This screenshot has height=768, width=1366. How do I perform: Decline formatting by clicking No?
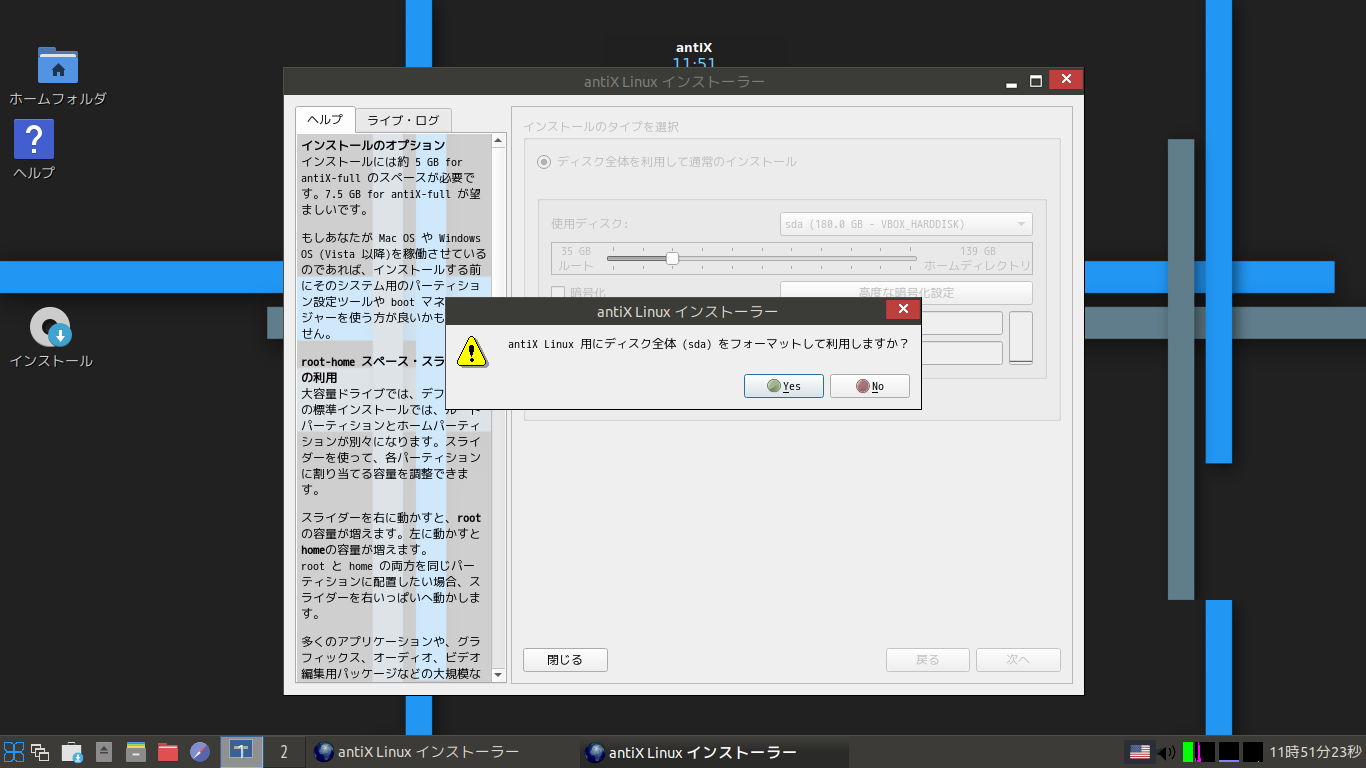point(870,386)
